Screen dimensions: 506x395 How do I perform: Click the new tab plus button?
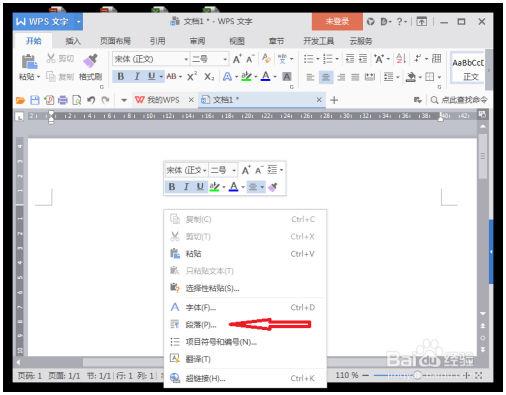click(x=334, y=100)
